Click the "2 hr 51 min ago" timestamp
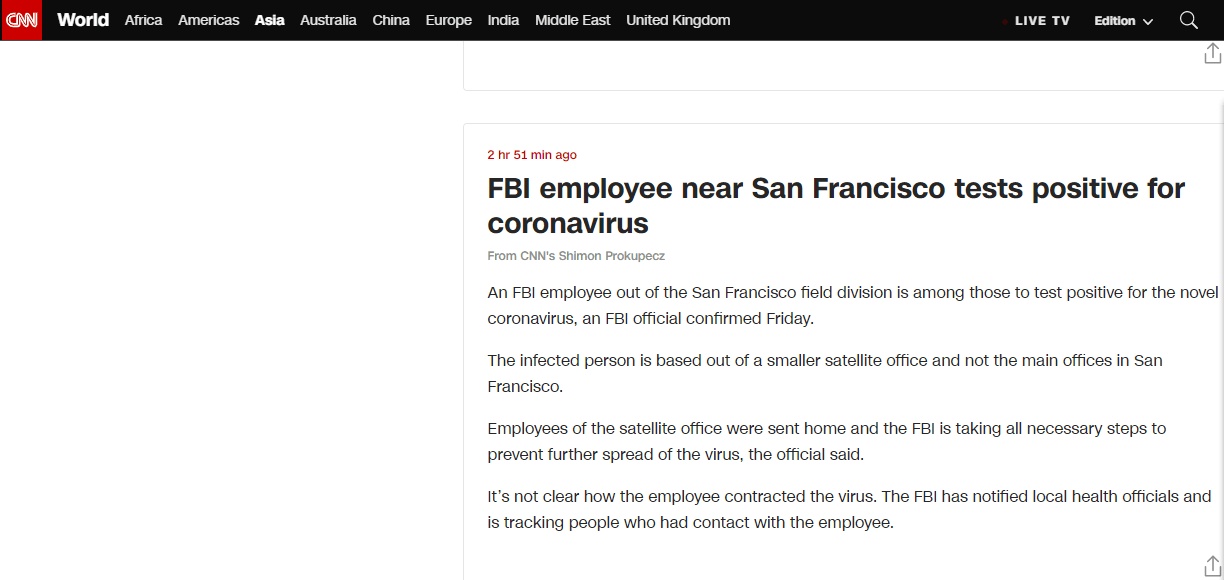This screenshot has height=580, width=1224. 532,155
